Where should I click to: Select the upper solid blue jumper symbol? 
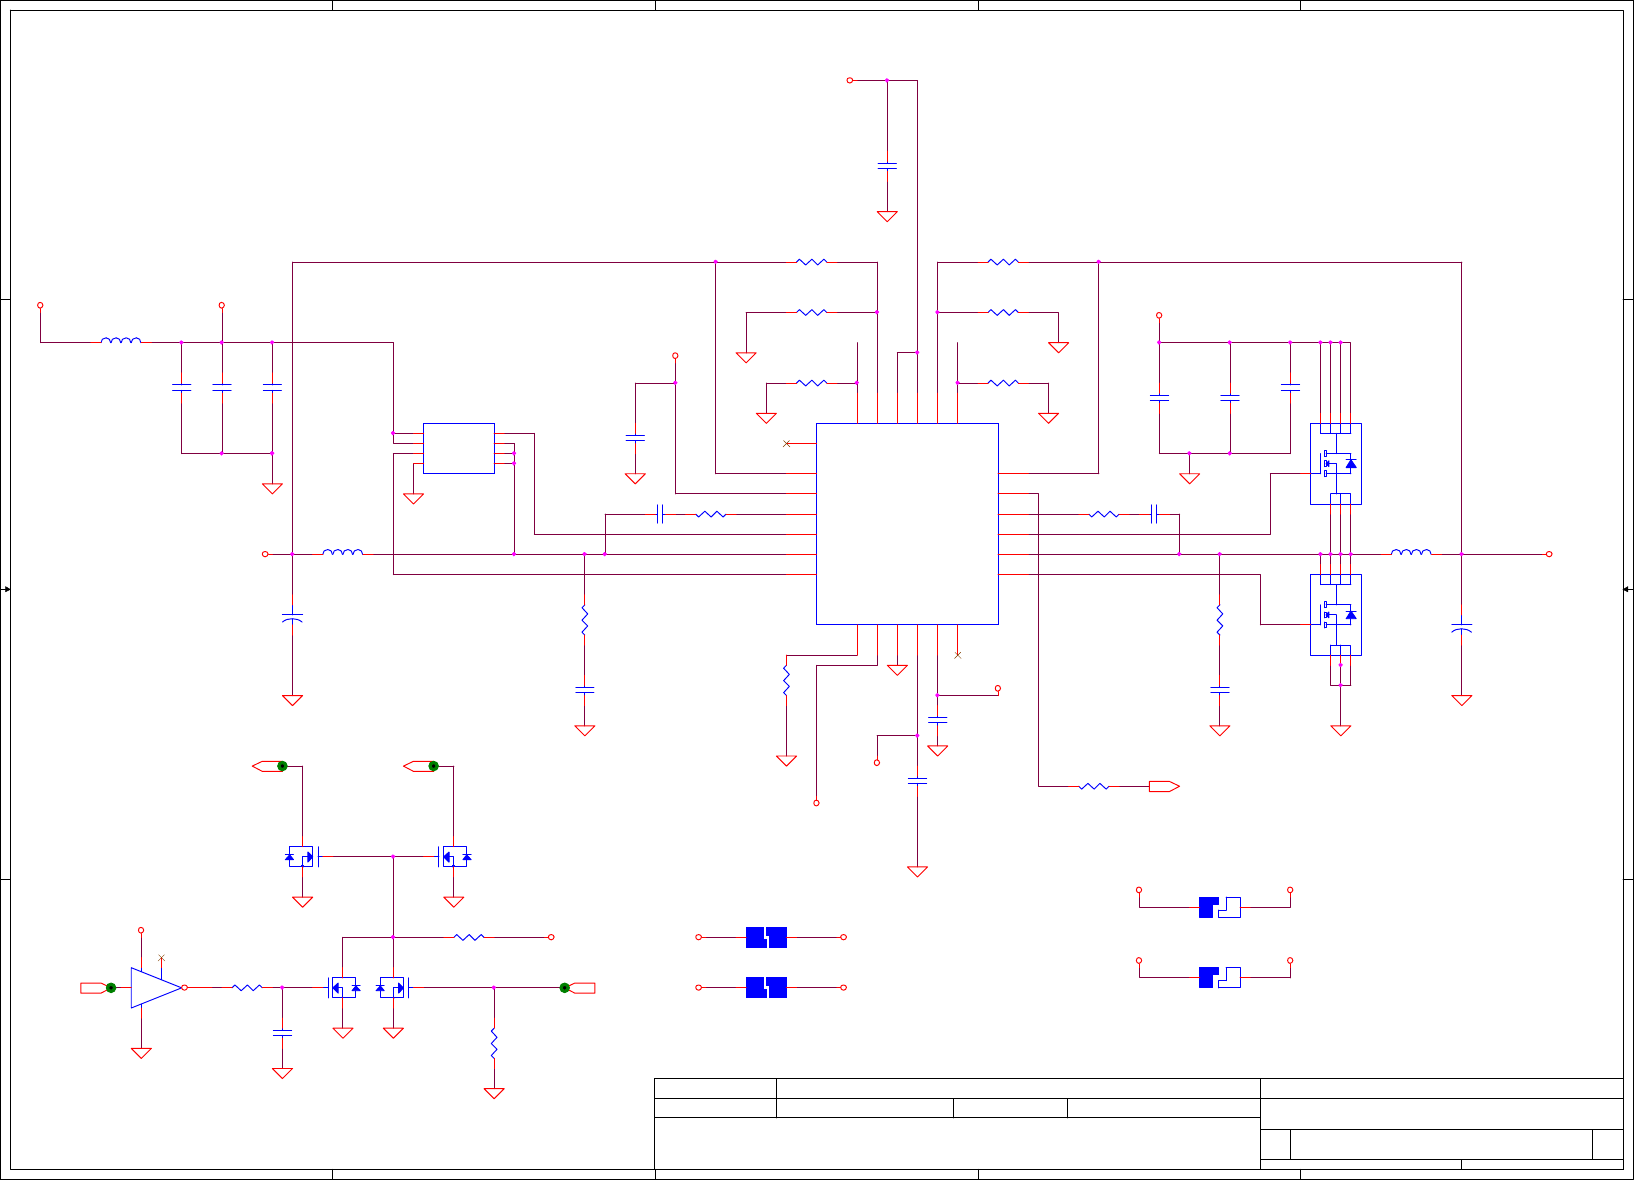tap(766, 937)
